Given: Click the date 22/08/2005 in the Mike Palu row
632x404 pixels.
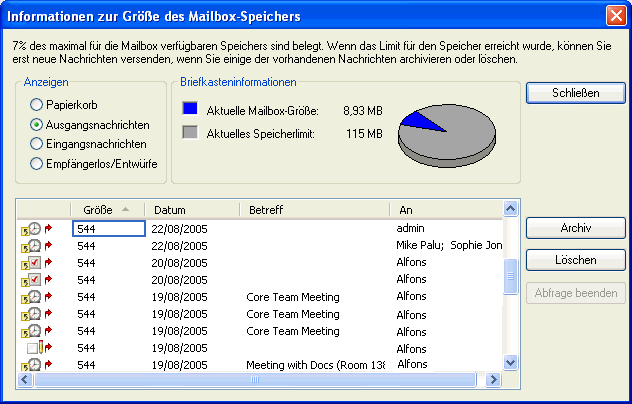Looking at the screenshot, I should pyautogui.click(x=179, y=246).
